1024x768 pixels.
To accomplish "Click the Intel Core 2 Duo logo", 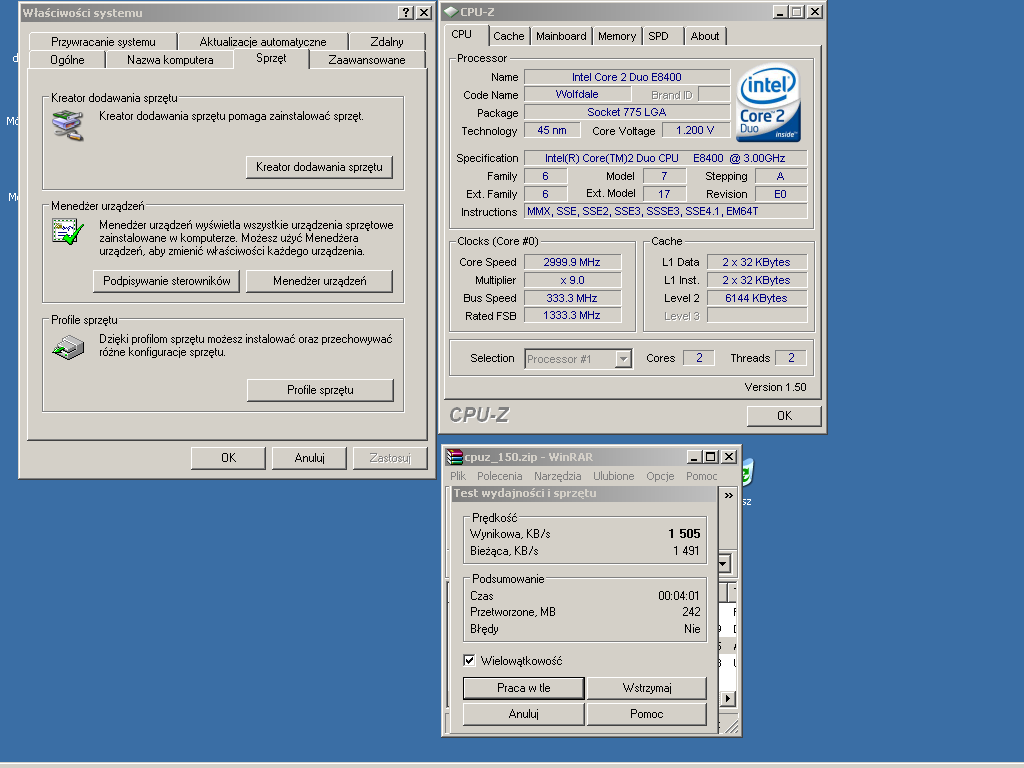I will 768,103.
